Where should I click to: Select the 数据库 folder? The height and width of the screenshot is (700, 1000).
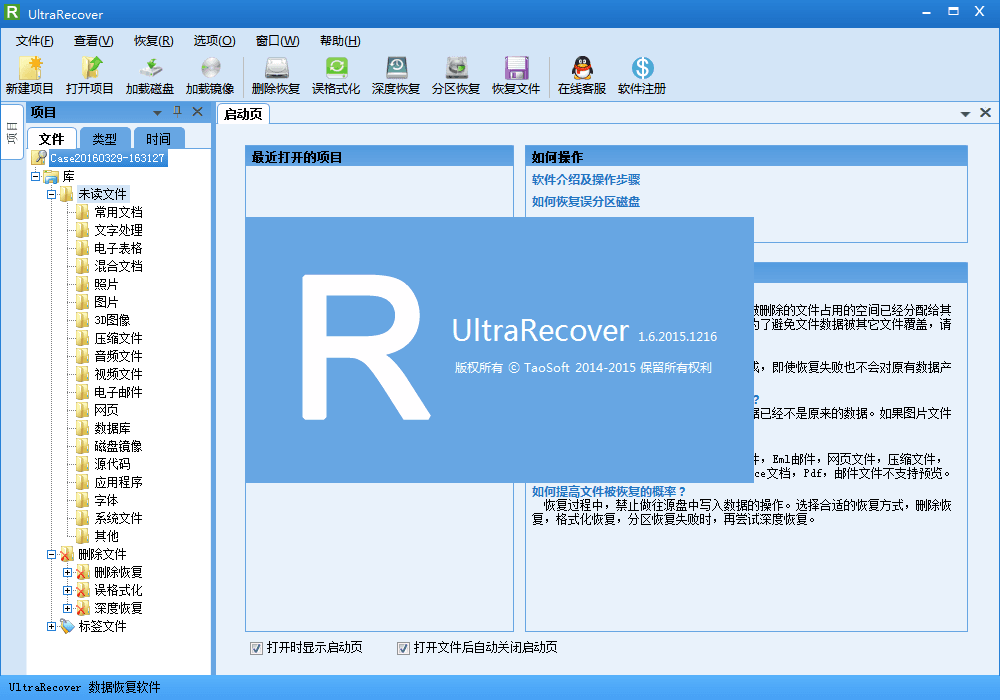pyautogui.click(x=112, y=428)
